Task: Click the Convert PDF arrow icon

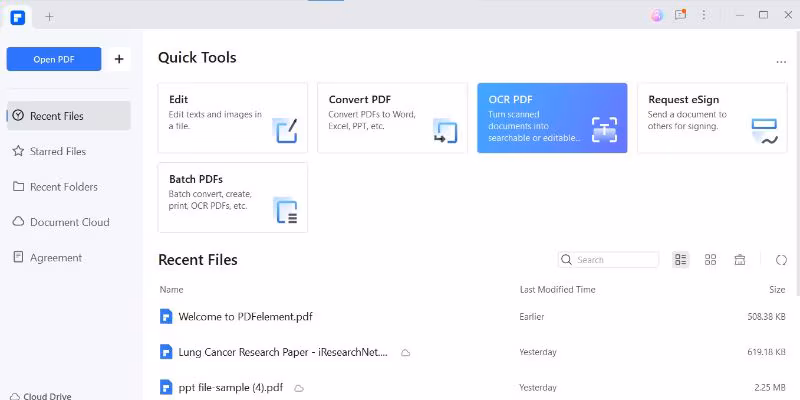Action: 445,131
